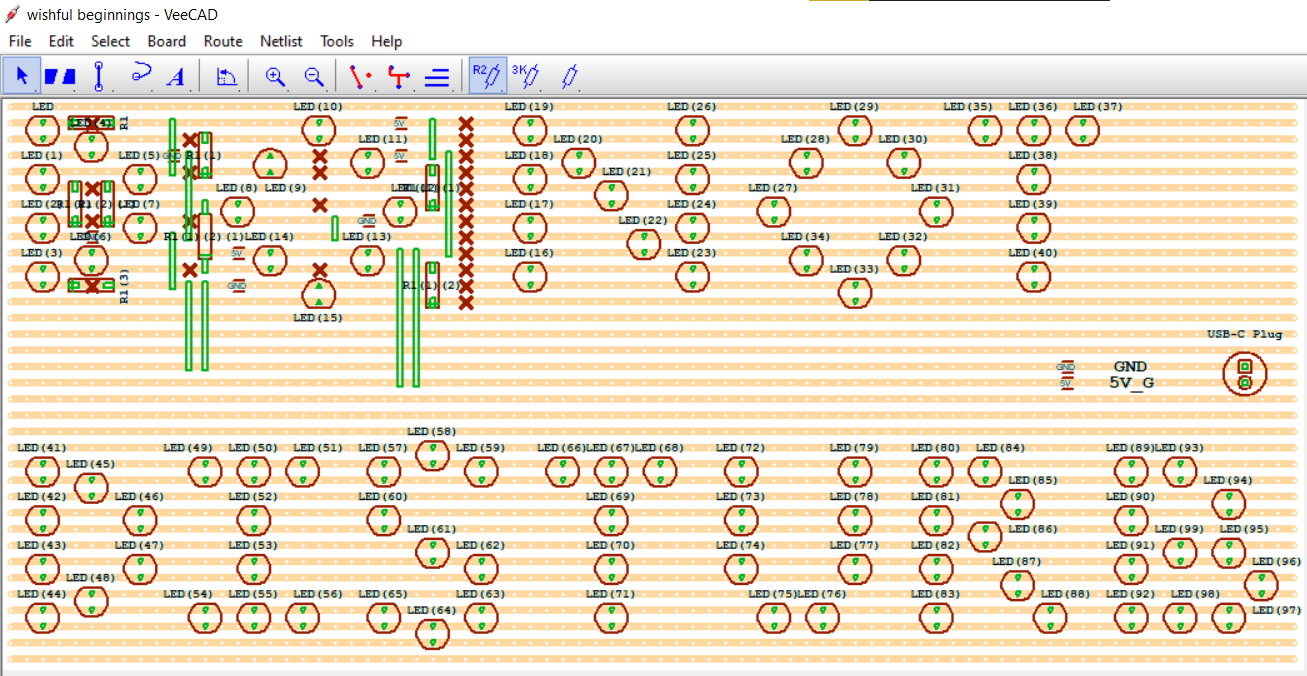The height and width of the screenshot is (676, 1307).
Task: Click the blue horizontal lines icon
Action: [x=437, y=76]
